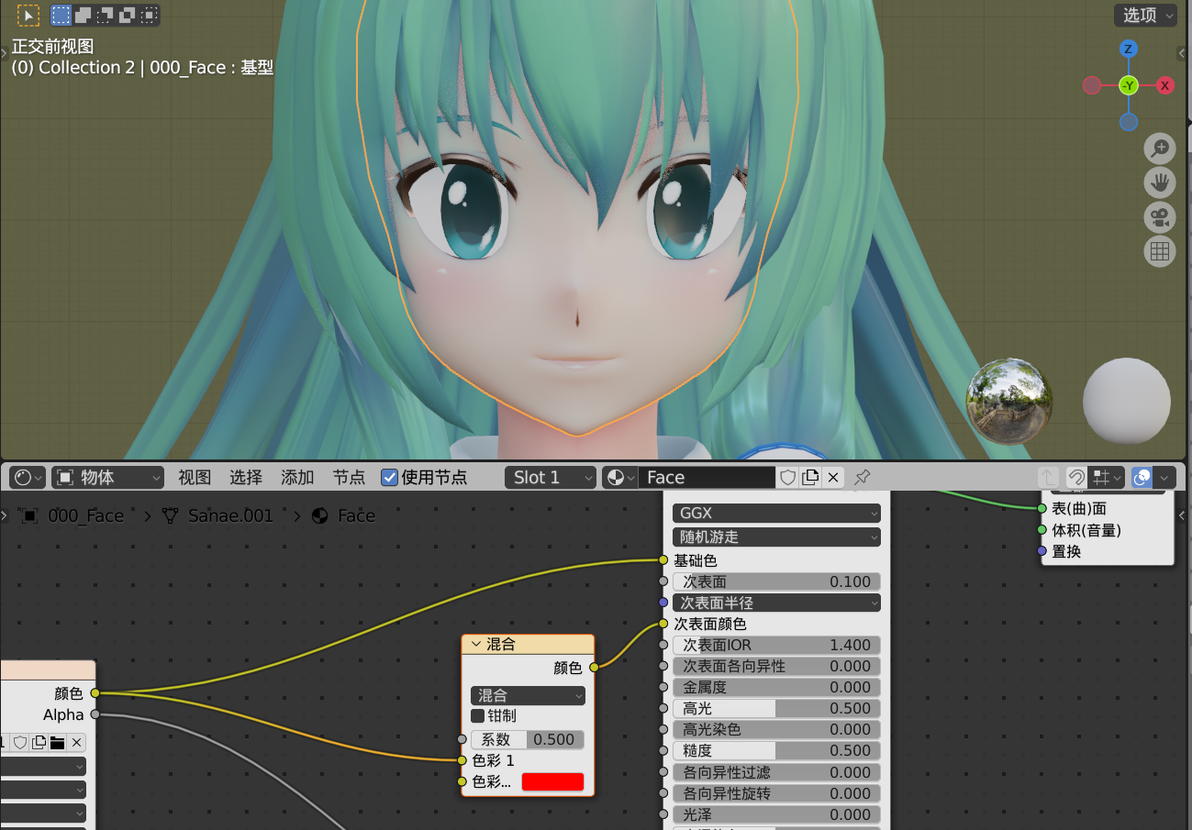Click the 糙度 0.500 slider

click(776, 750)
